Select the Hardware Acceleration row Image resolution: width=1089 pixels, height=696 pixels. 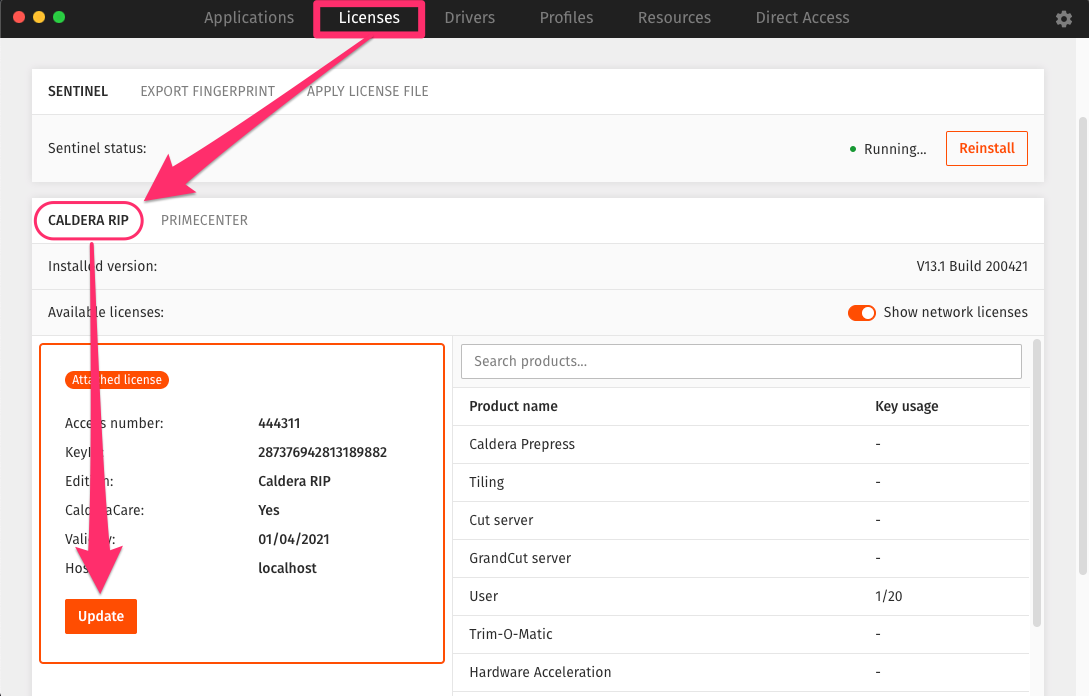(x=741, y=672)
